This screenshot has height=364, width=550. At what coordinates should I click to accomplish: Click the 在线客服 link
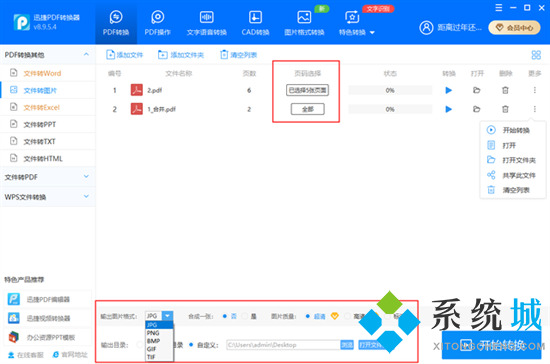tap(26, 355)
